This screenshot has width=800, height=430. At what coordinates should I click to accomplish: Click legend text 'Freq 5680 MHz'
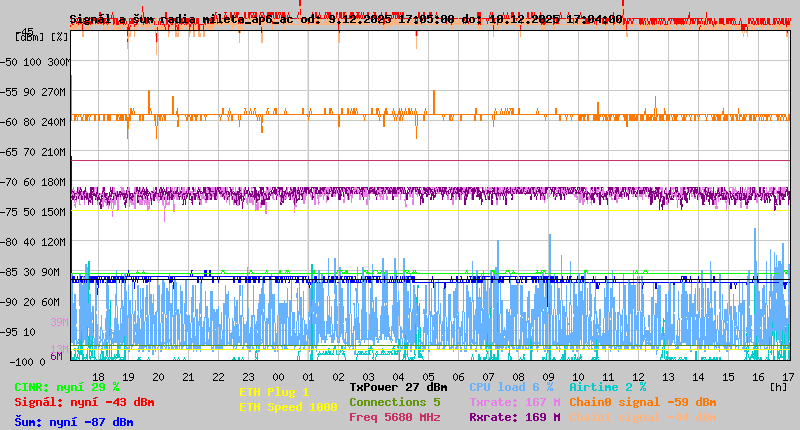pos(395,417)
